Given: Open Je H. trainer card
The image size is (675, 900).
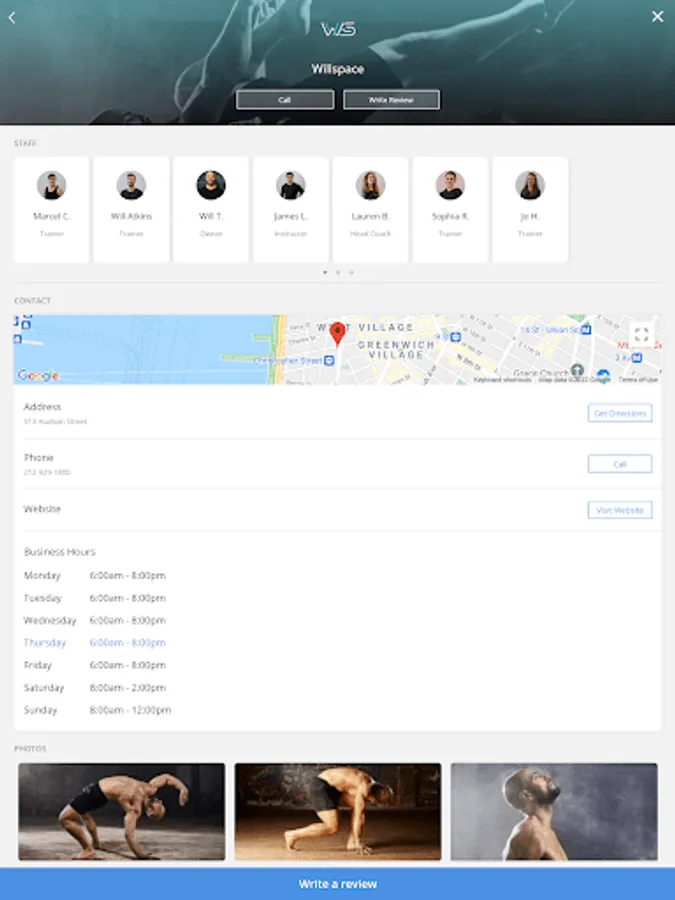Looking at the screenshot, I should click(x=530, y=210).
